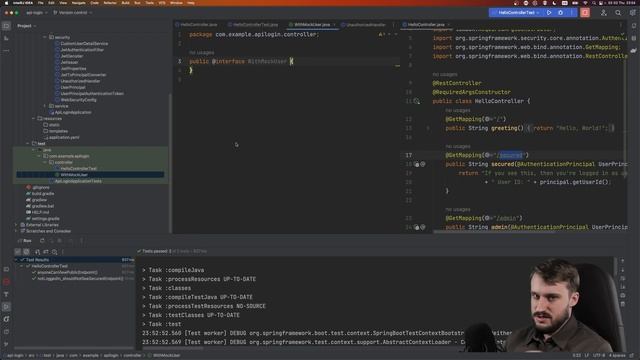Viewport: 640px width, 360px height.
Task: Stop the running process with red button
Action: coord(585,13)
